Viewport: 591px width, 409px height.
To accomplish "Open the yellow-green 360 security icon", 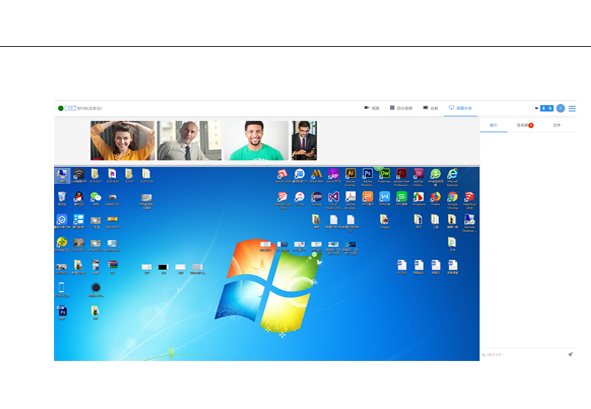I will tap(62, 244).
